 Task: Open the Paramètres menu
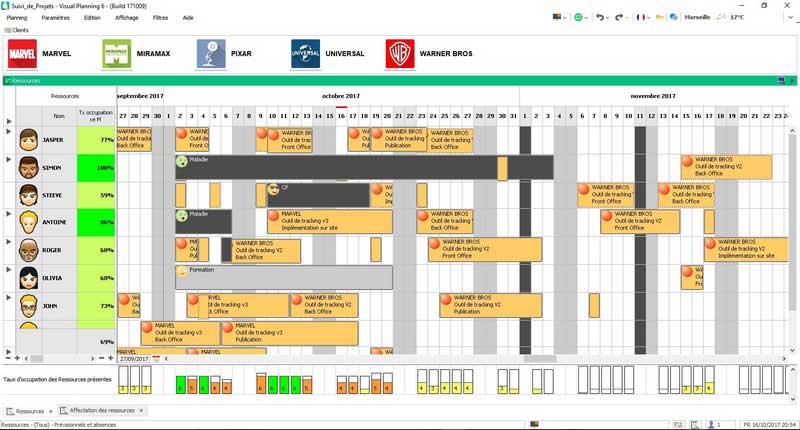tap(56, 18)
